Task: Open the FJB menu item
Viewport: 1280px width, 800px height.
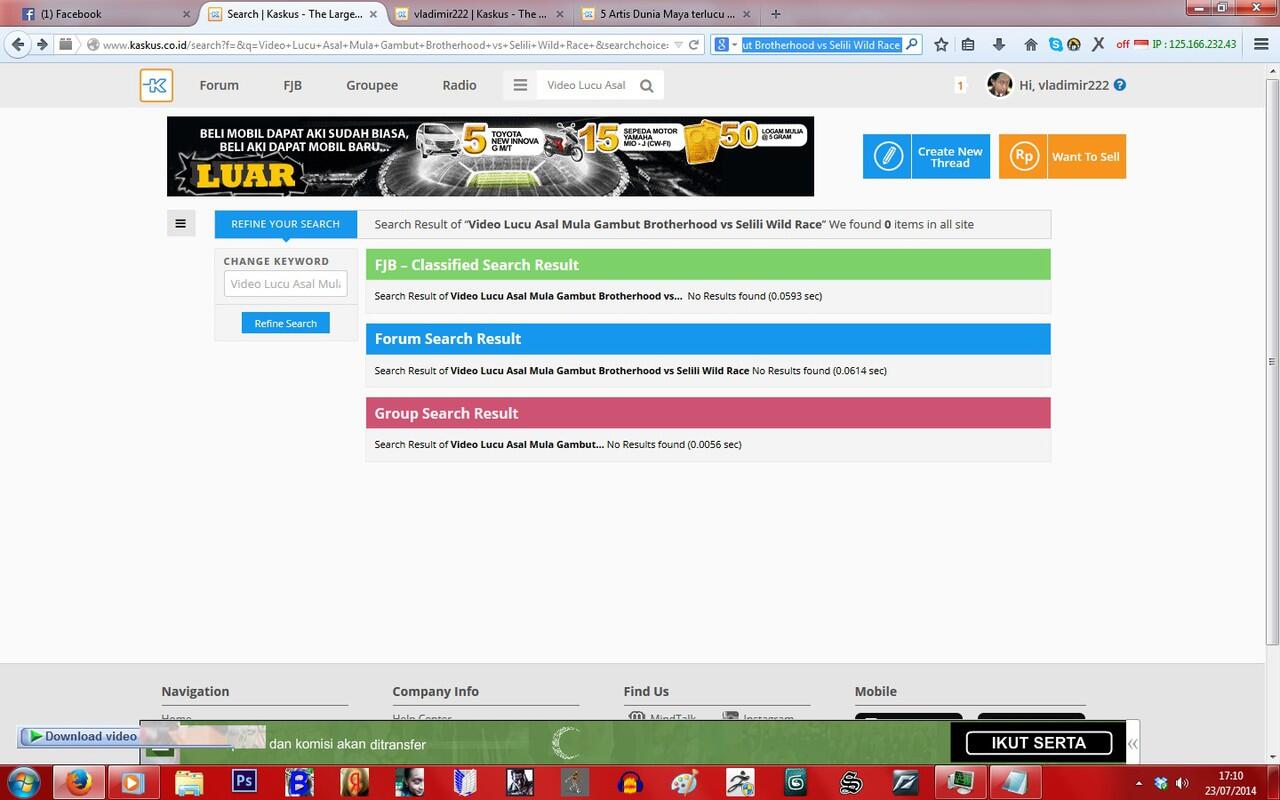Action: tap(292, 85)
